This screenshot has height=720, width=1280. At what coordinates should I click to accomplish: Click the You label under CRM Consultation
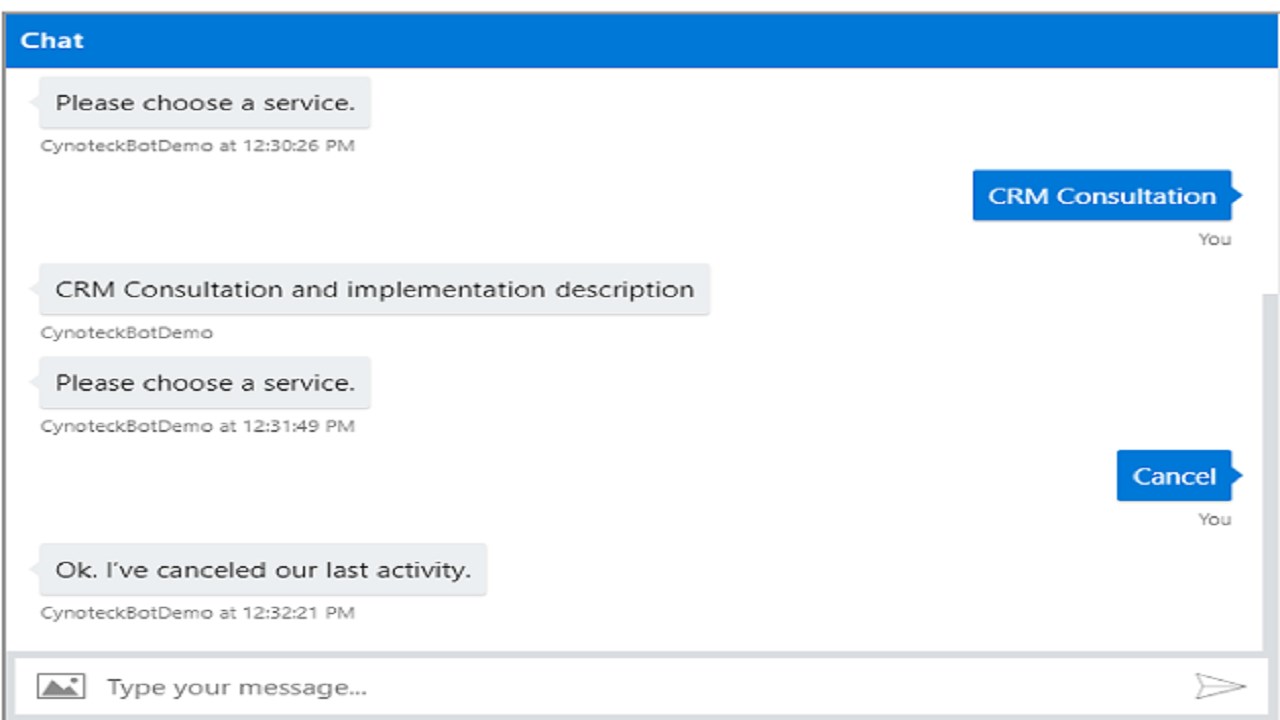coord(1215,239)
